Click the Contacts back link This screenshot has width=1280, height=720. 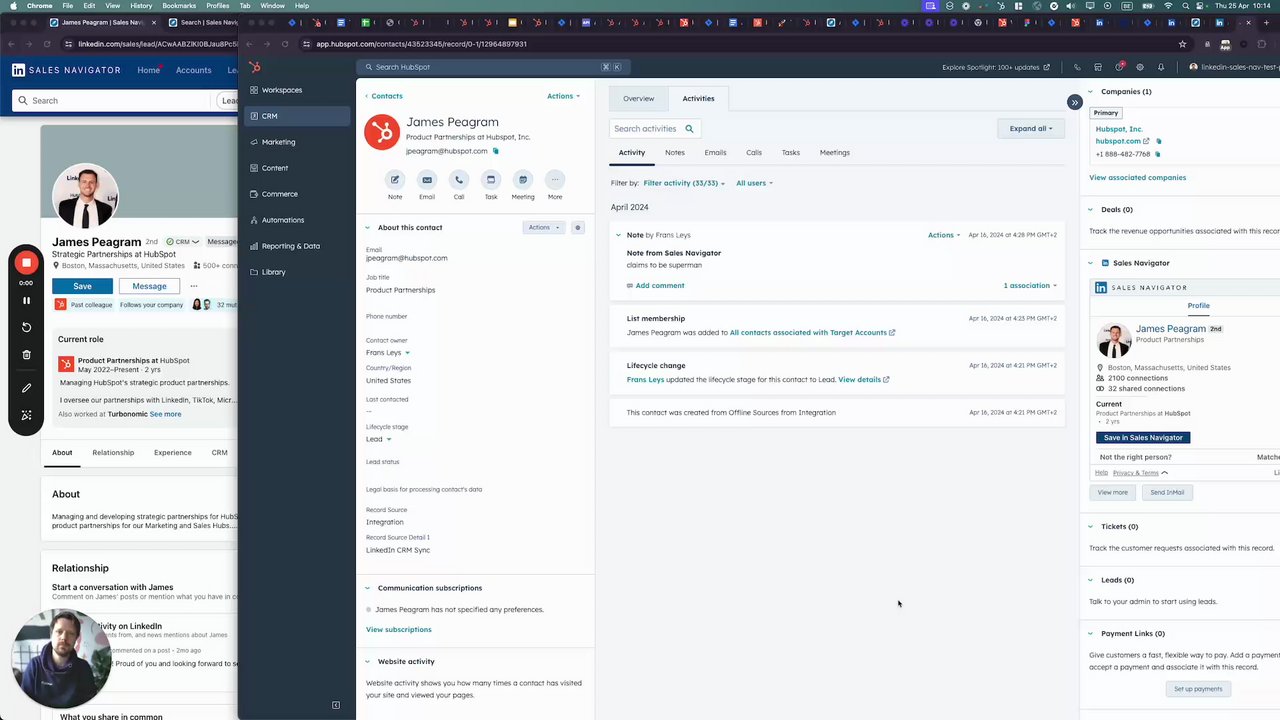point(384,96)
